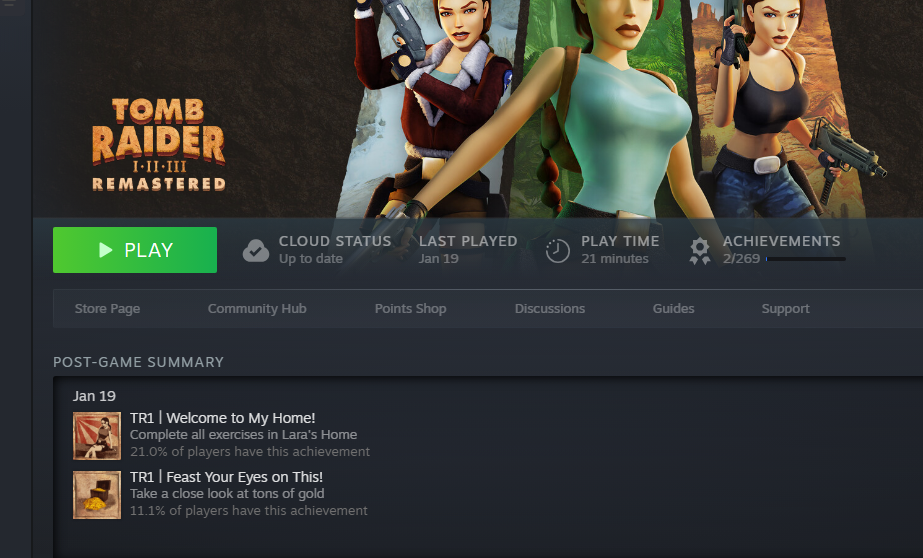Click the Tomb Raider I-II-III Remastered logo
Image resolution: width=923 pixels, height=558 pixels.
click(x=159, y=145)
